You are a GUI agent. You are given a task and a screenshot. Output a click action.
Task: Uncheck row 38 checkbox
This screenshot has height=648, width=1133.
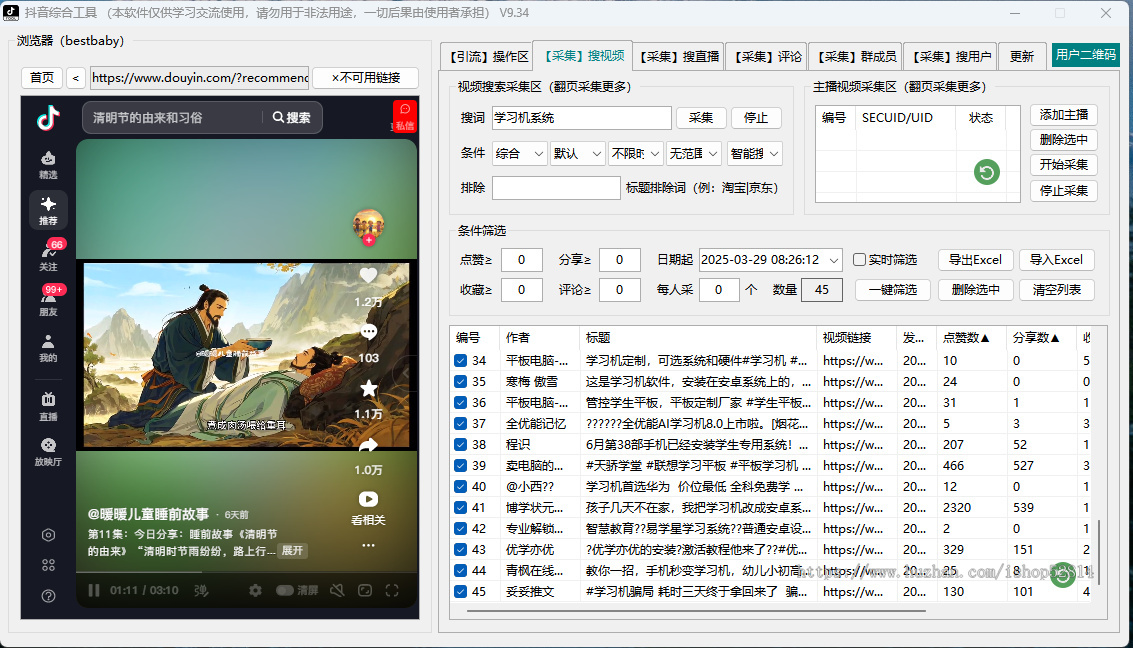pos(460,444)
